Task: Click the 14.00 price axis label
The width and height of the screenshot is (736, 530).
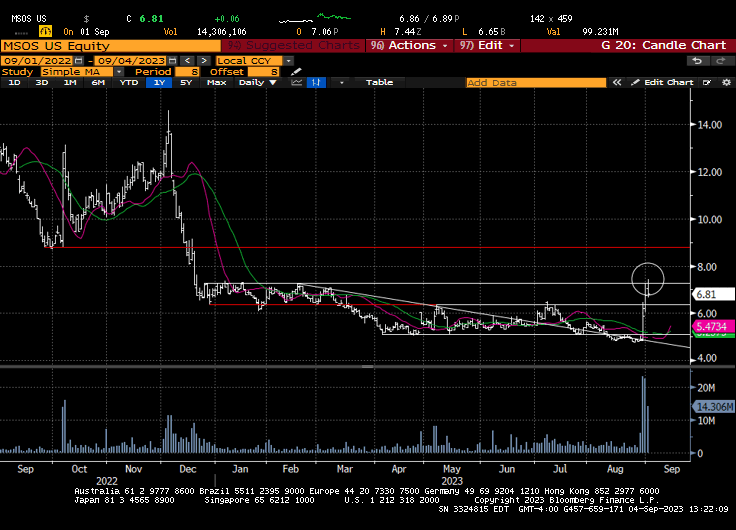Action: (710, 125)
